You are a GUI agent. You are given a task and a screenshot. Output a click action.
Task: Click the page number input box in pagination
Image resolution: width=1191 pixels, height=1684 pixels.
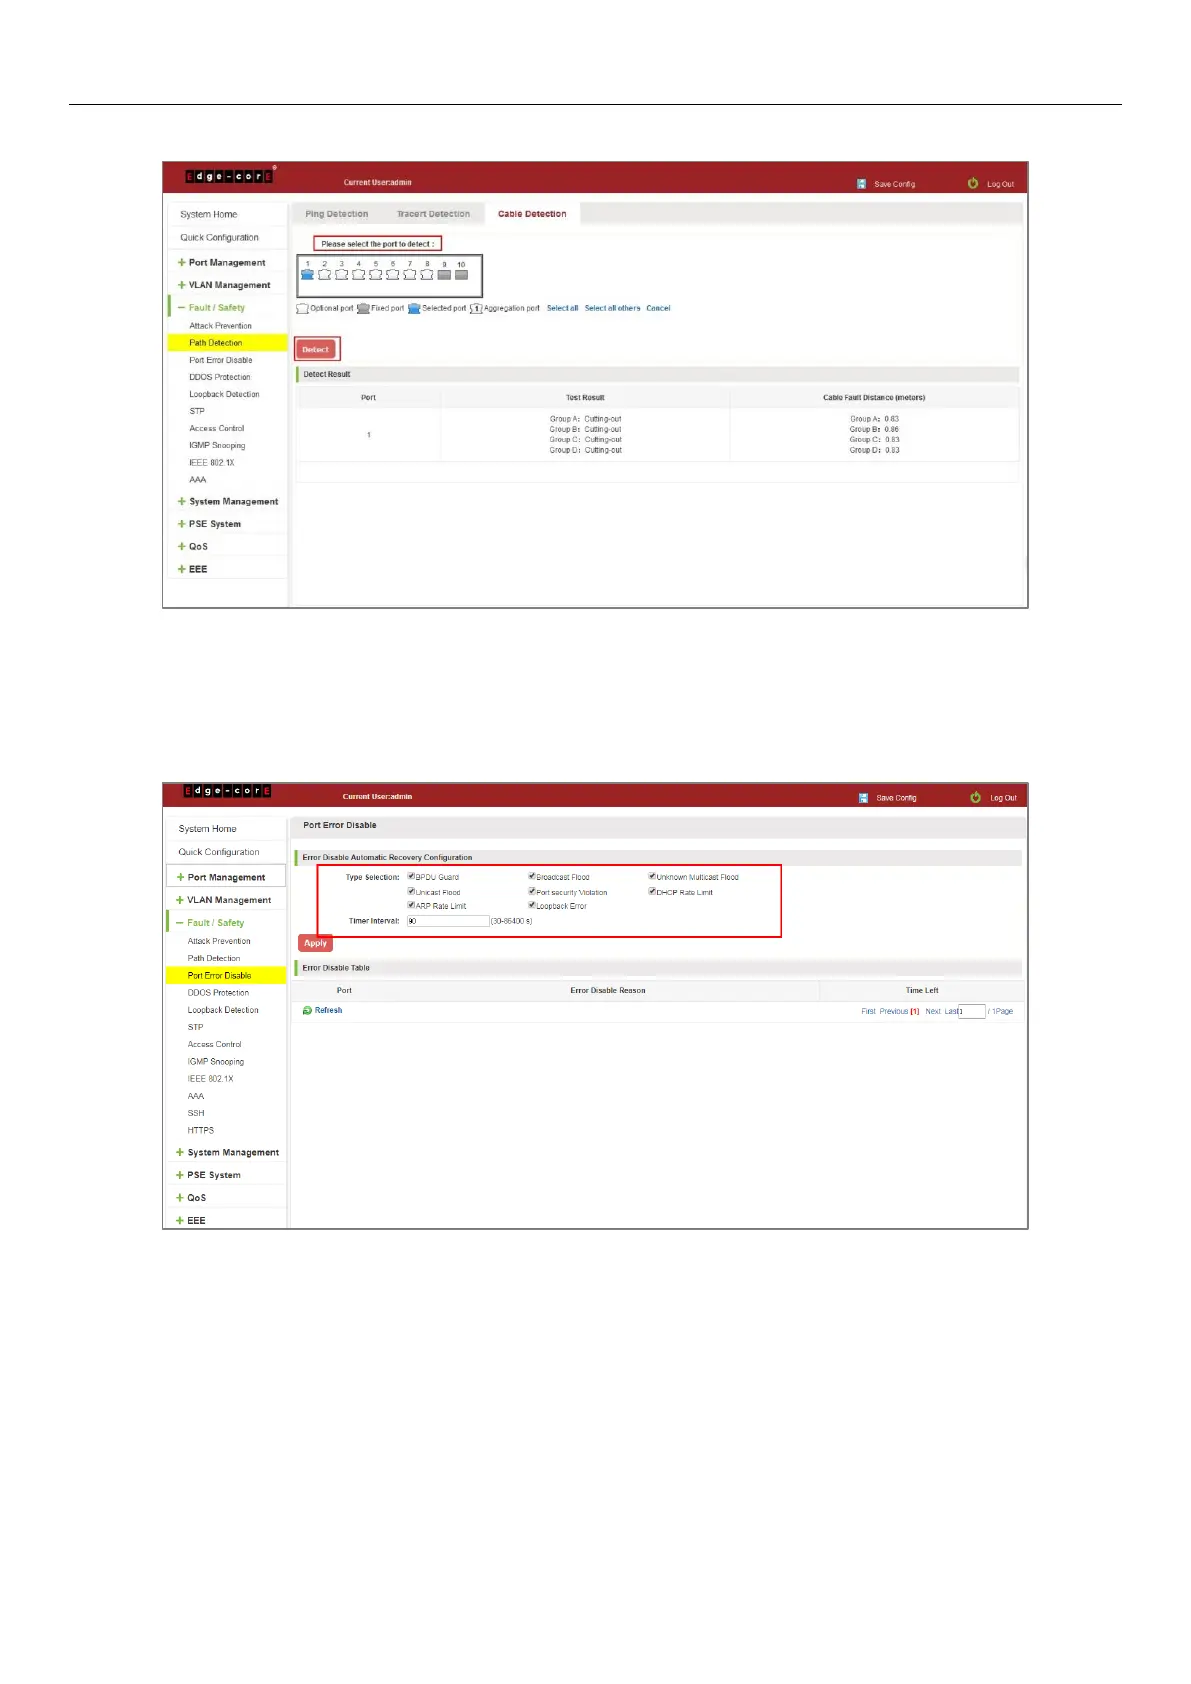pos(972,1012)
